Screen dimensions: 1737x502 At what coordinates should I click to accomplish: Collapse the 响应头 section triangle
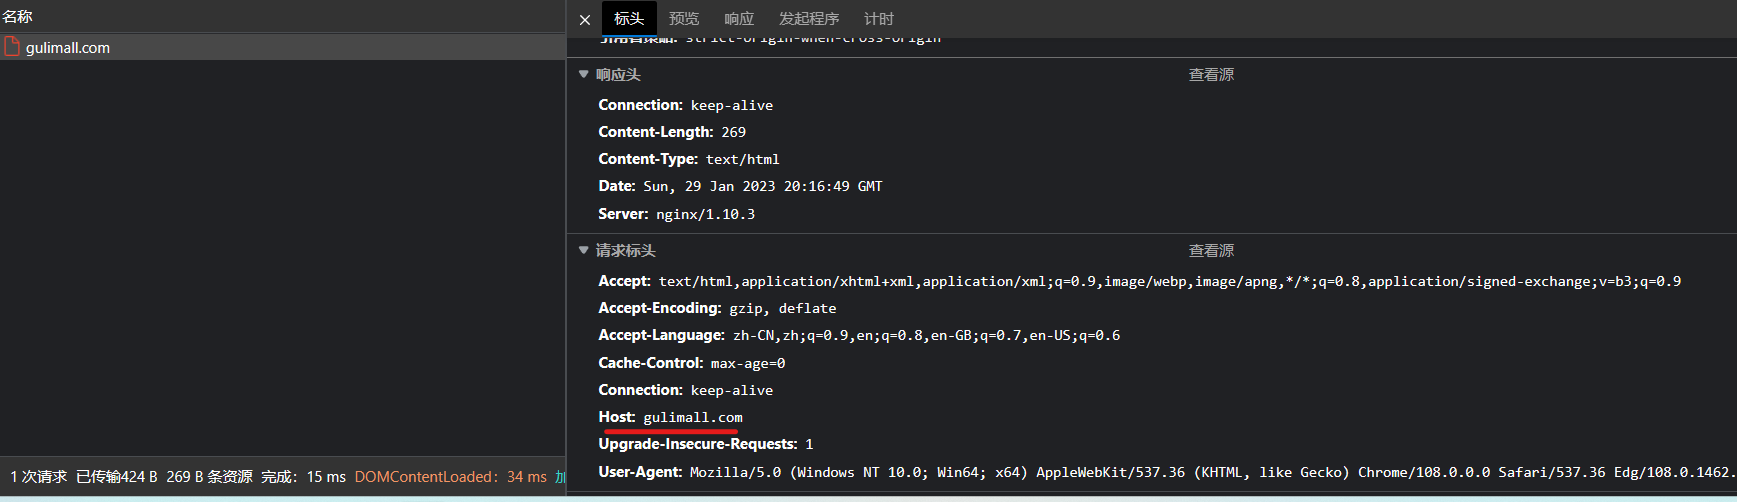(x=584, y=75)
